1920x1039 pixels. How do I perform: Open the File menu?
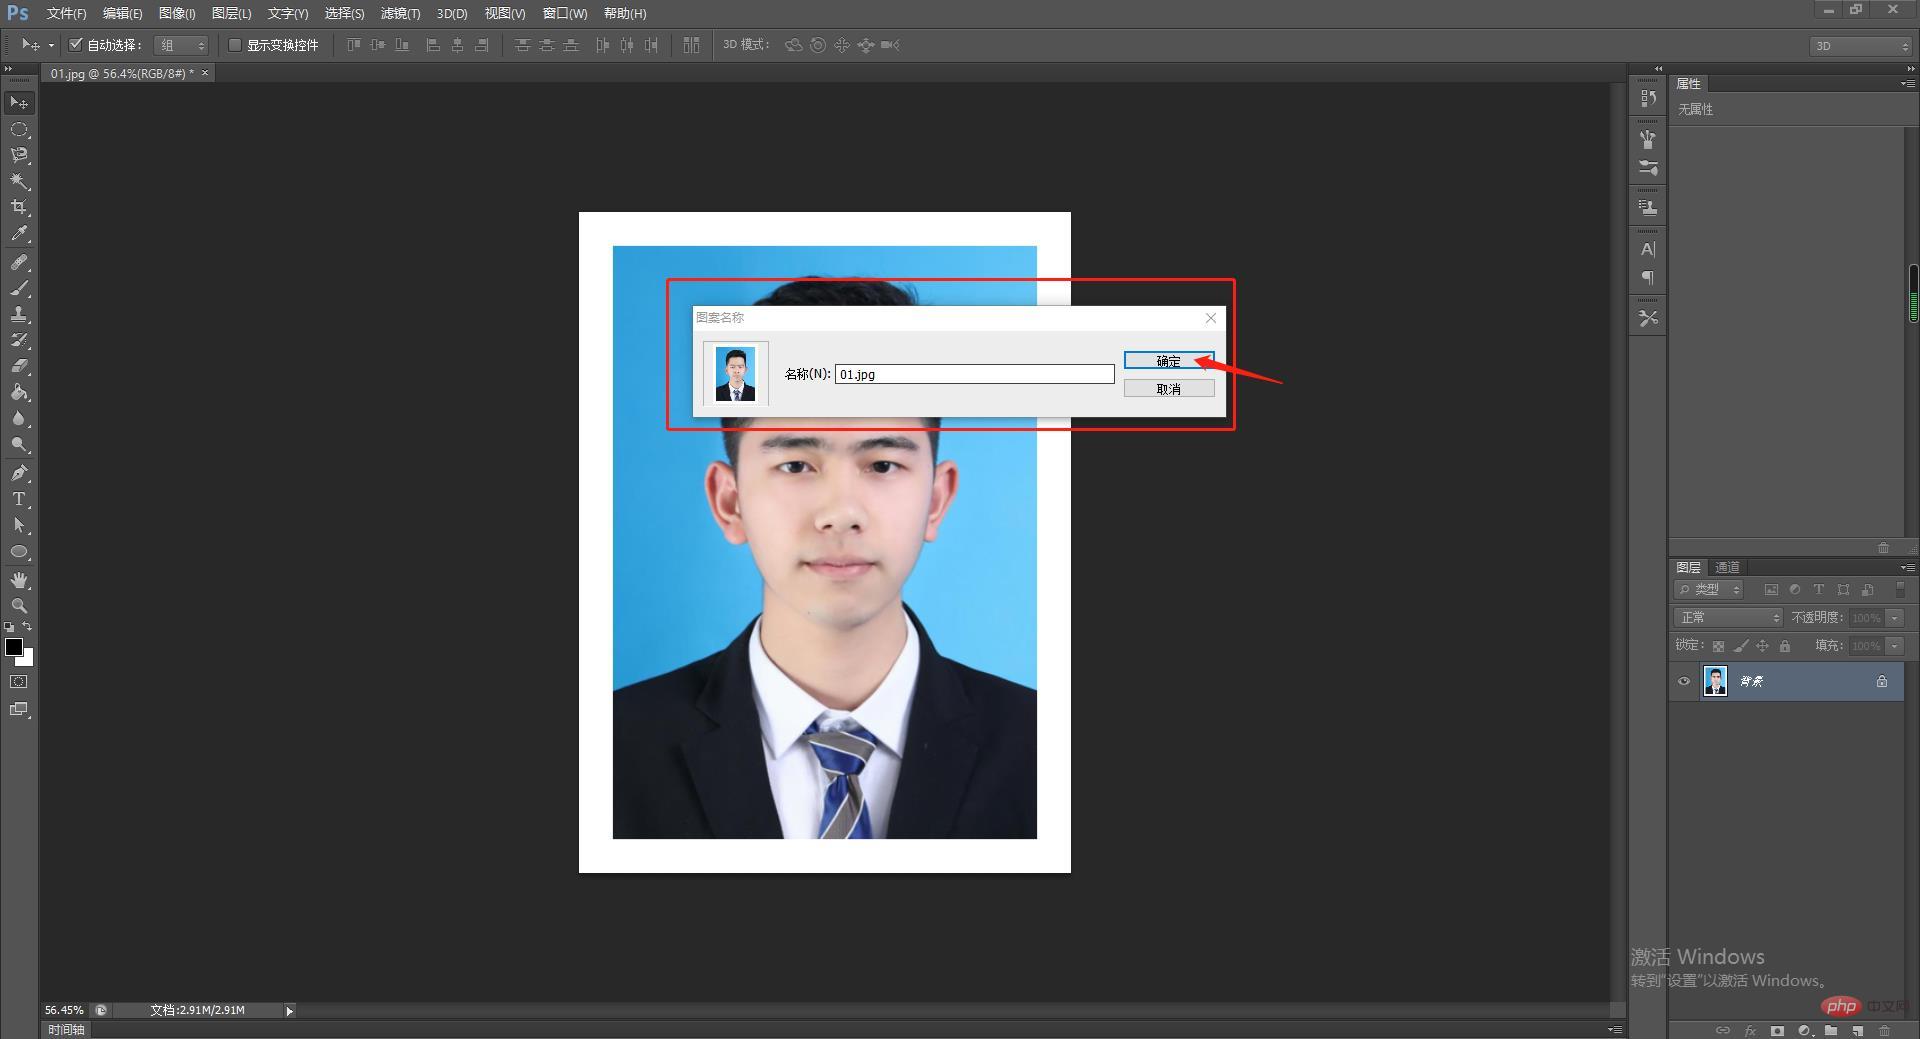coord(66,13)
